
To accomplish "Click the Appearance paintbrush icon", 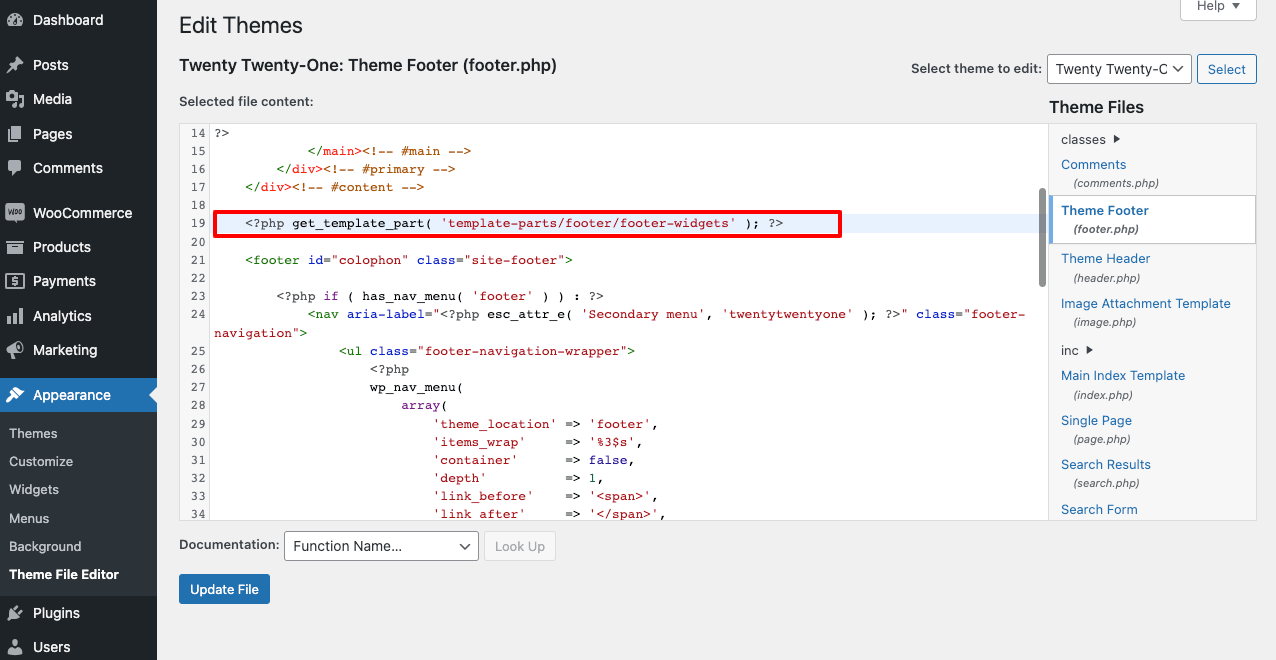I will (15, 395).
